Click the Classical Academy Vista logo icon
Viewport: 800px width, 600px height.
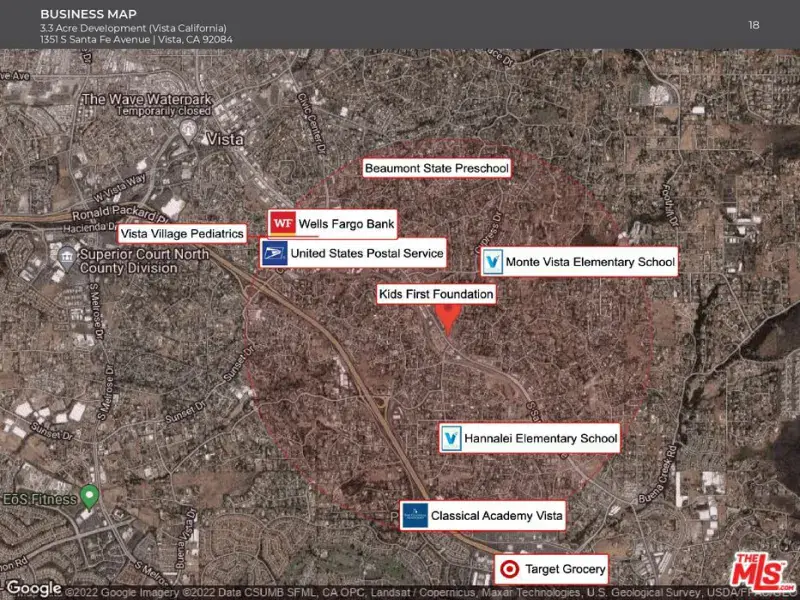415,516
